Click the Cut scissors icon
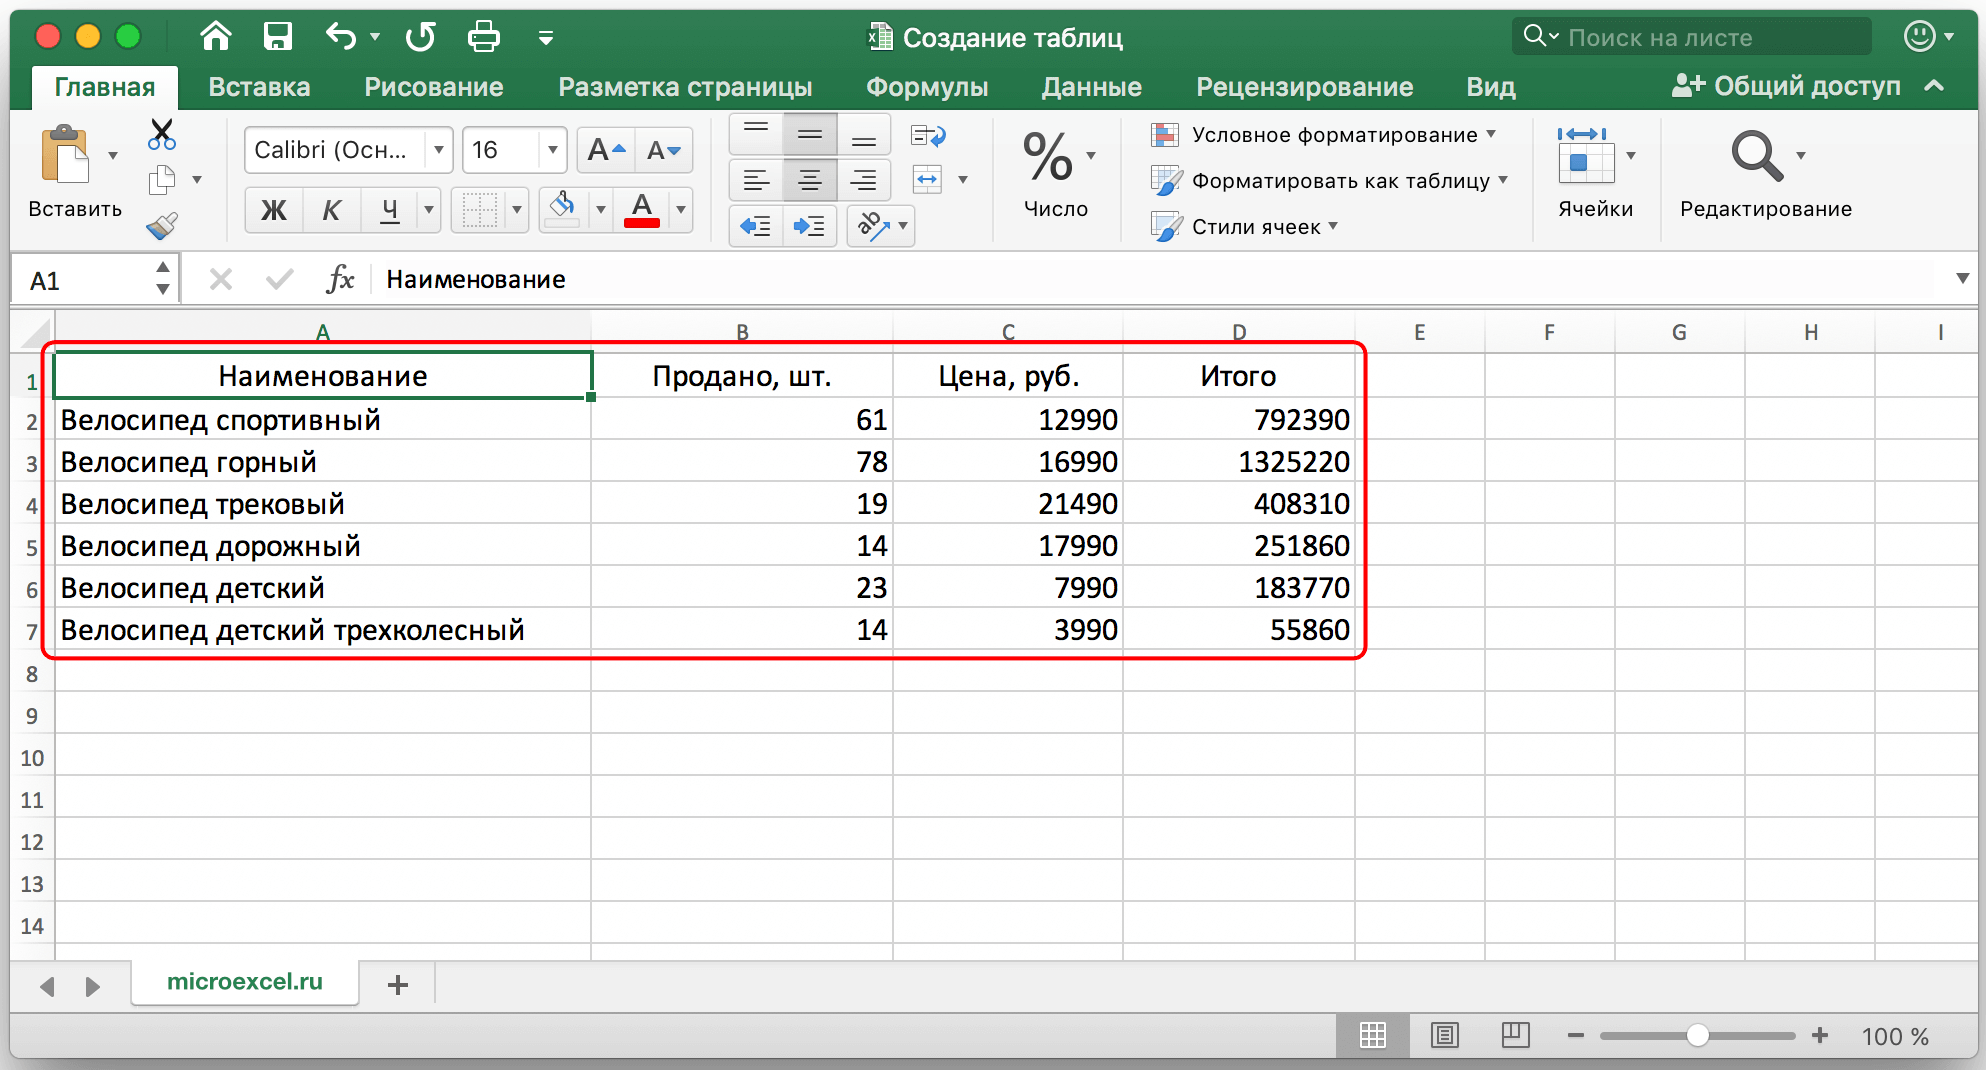The image size is (1986, 1070). tap(161, 134)
